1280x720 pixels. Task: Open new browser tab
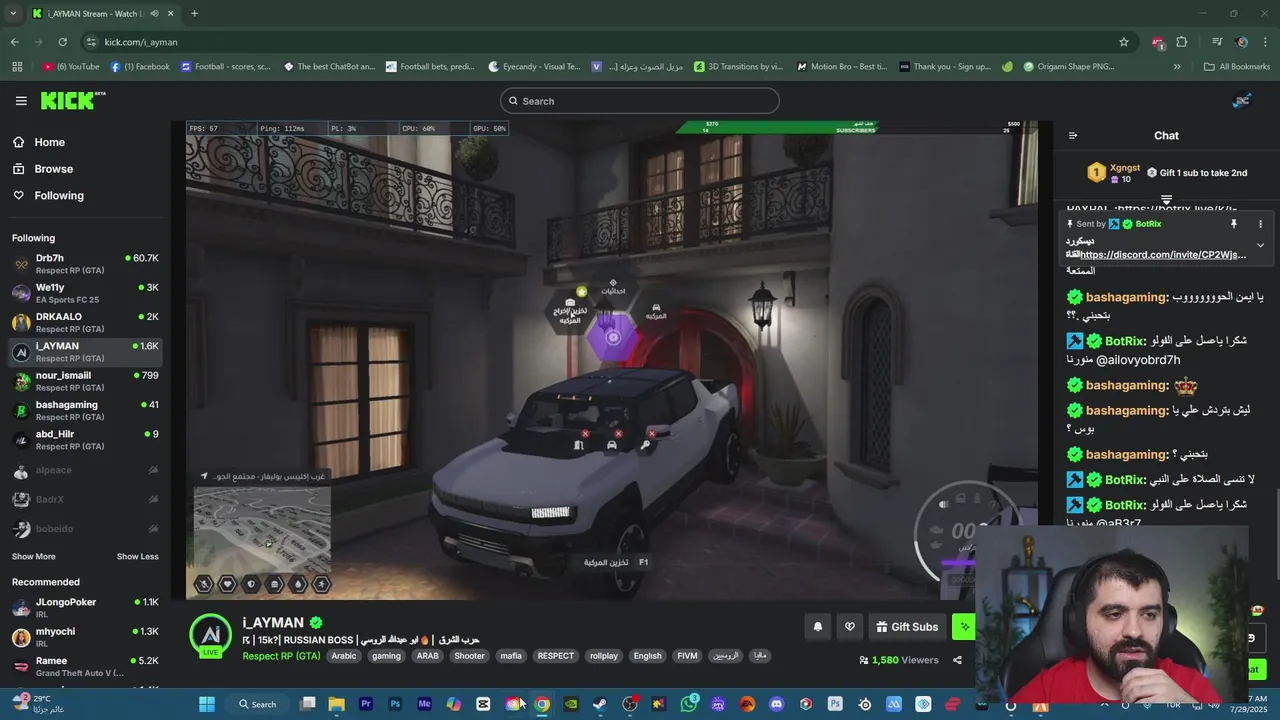(x=194, y=13)
